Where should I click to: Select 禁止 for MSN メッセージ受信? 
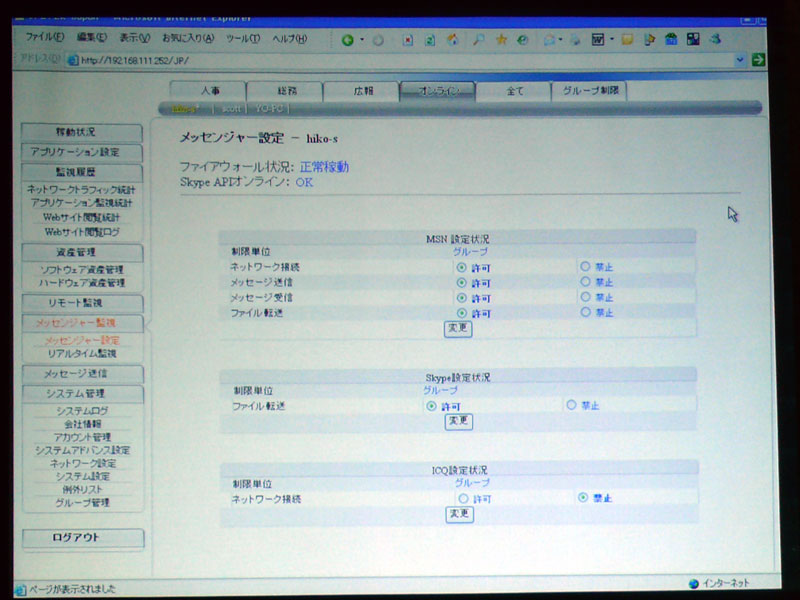click(x=585, y=297)
